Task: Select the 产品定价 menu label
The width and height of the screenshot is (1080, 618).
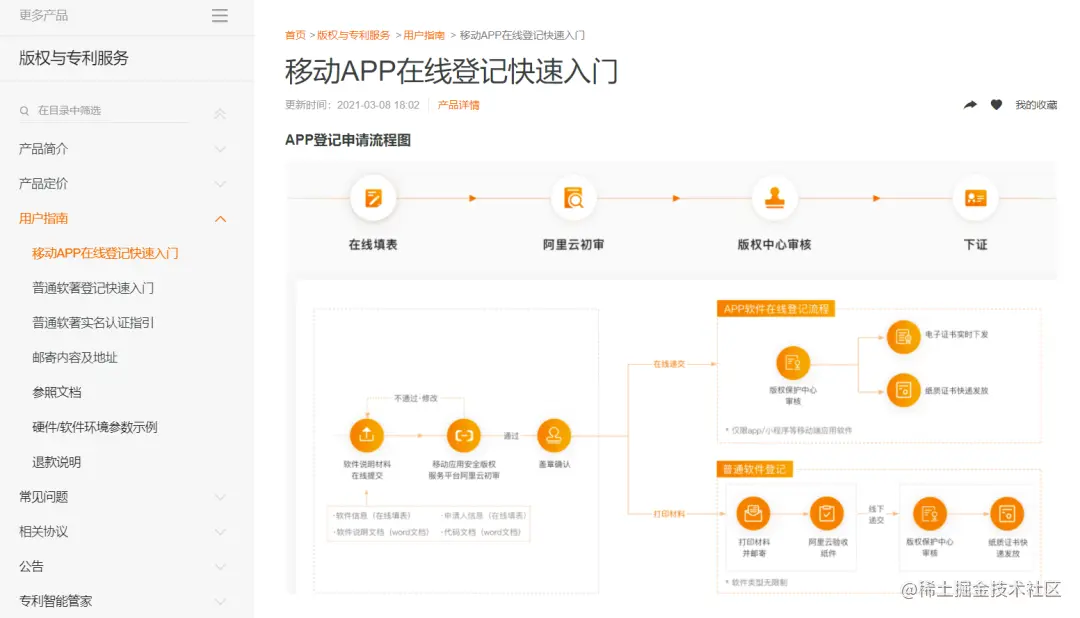Action: click(x=43, y=184)
